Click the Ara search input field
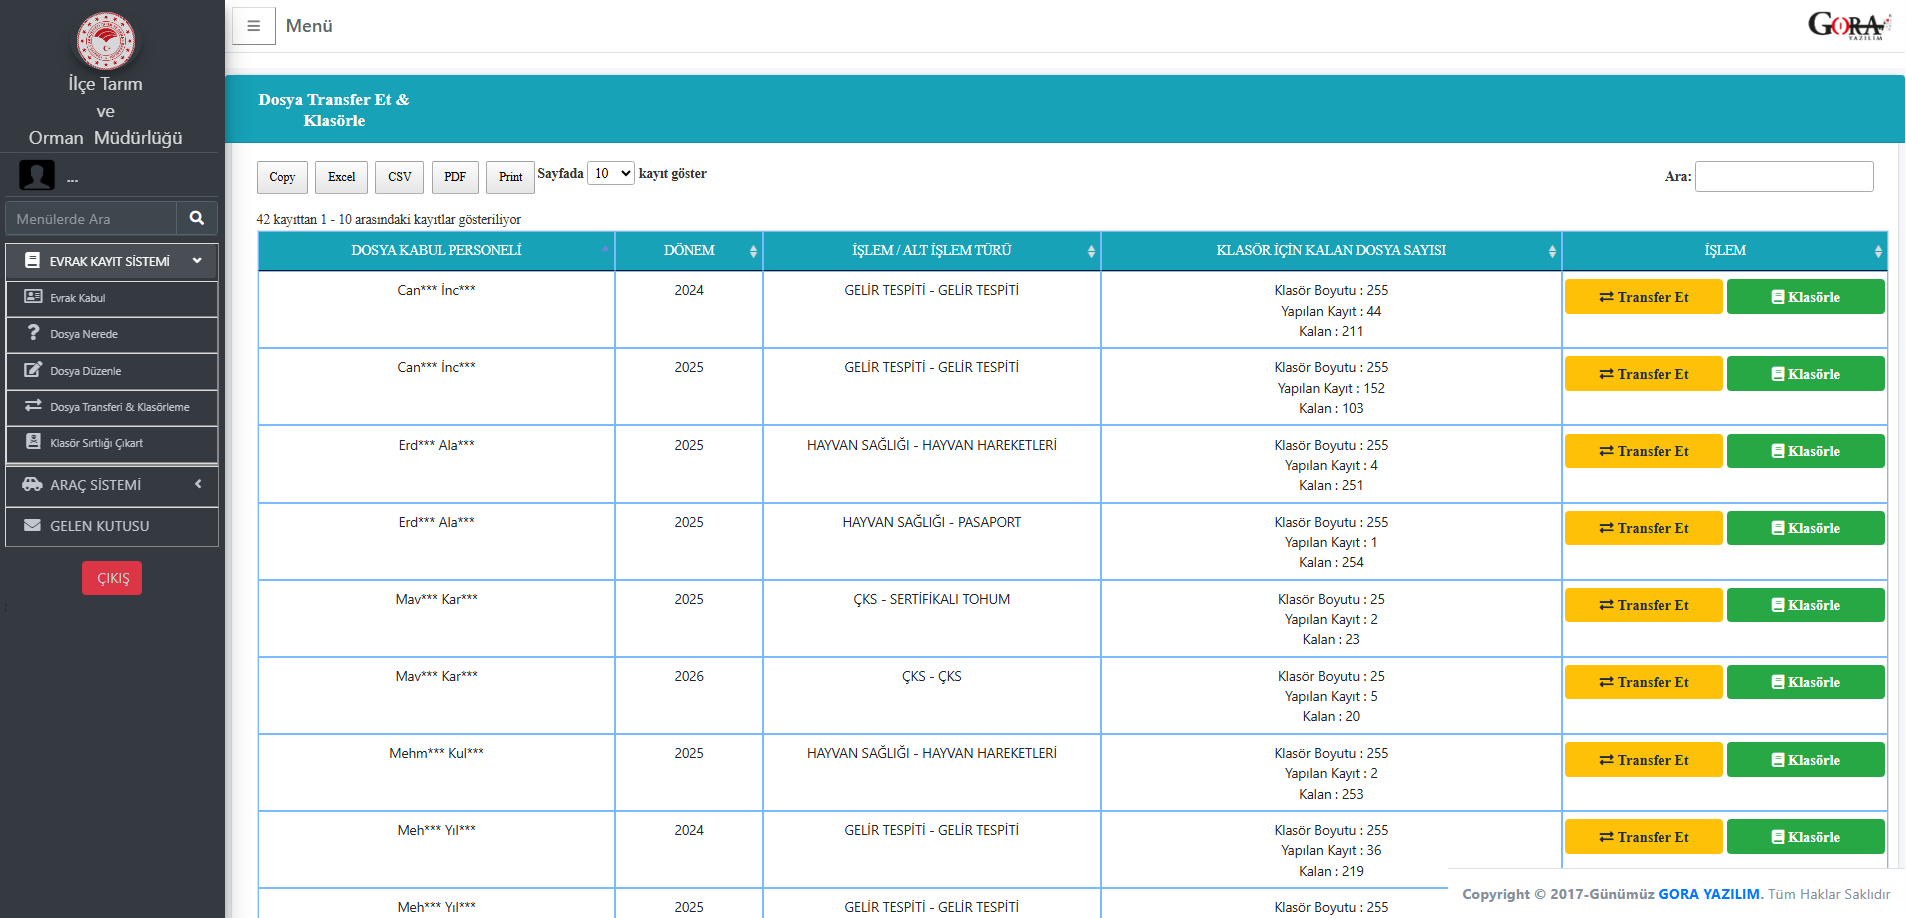The width and height of the screenshot is (1906, 918). [1784, 177]
